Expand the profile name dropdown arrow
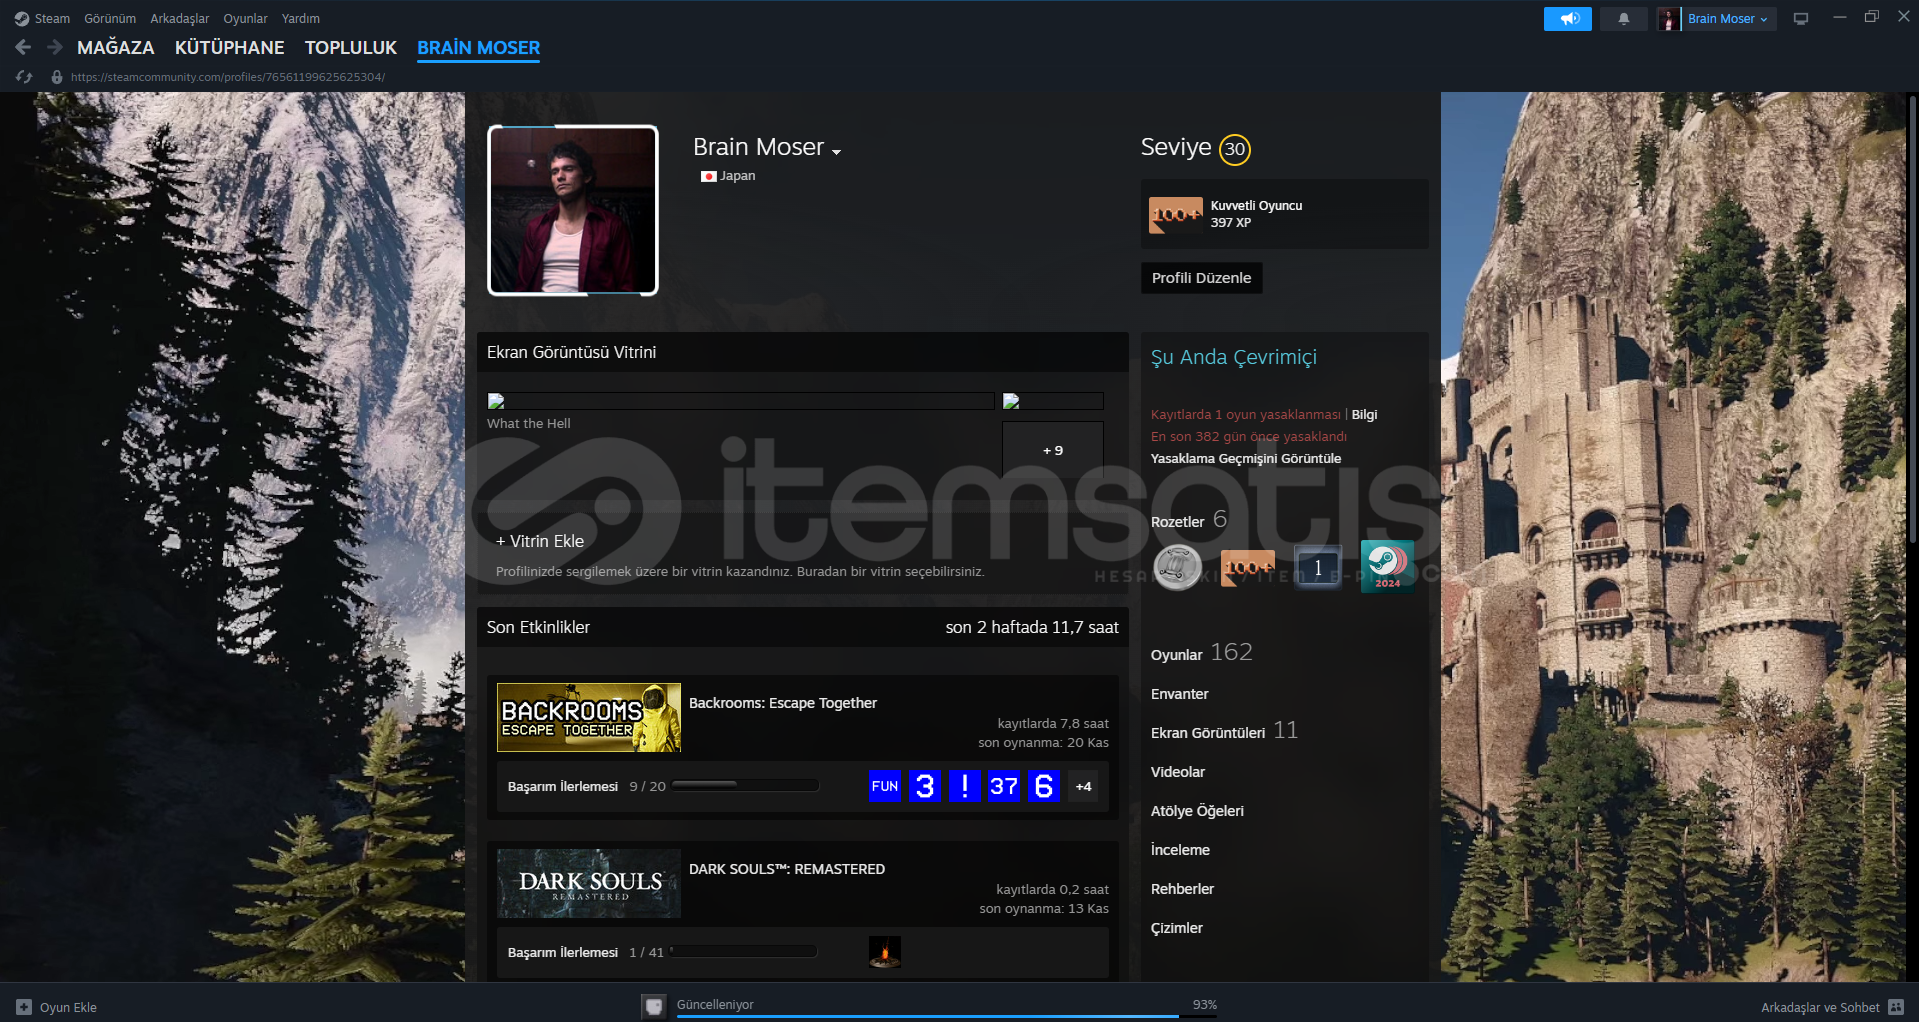 (x=837, y=152)
